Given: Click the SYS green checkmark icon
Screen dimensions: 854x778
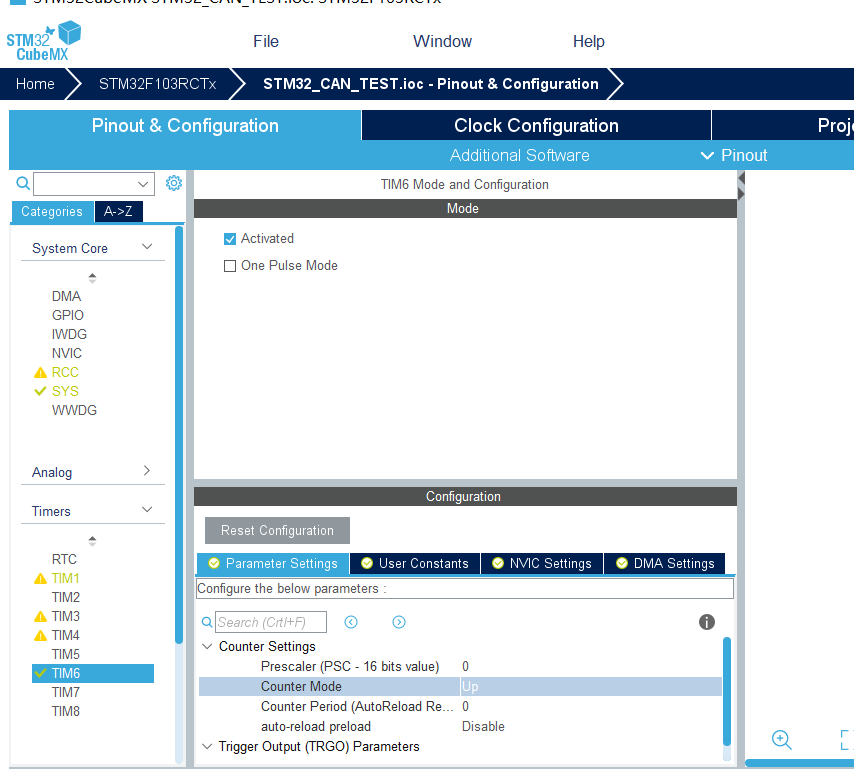Looking at the screenshot, I should (40, 391).
